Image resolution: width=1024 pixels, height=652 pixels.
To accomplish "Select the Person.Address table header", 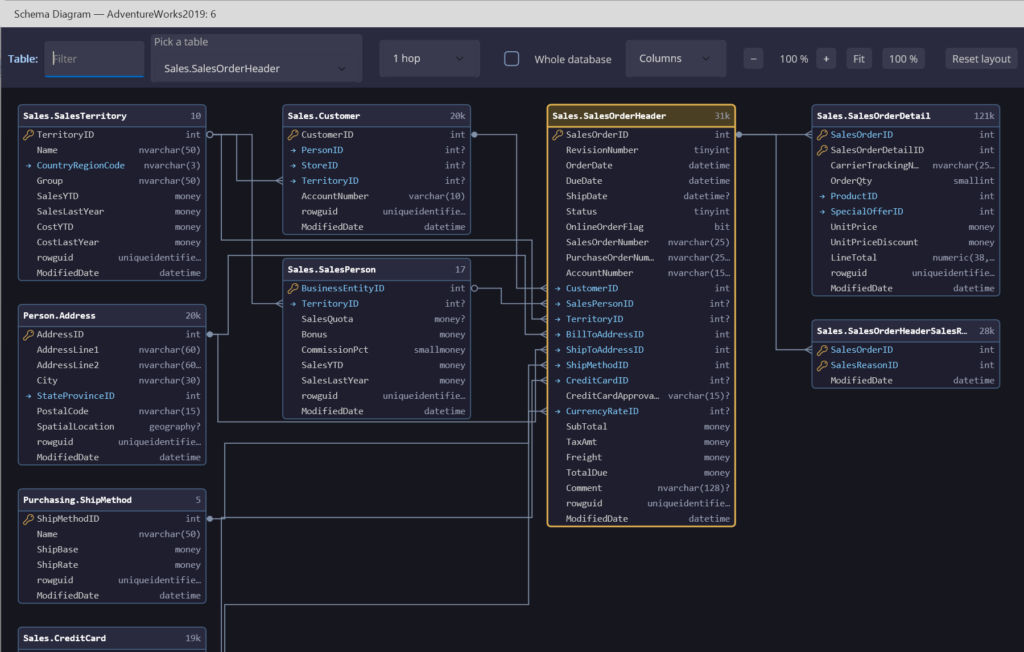I will coord(112,316).
